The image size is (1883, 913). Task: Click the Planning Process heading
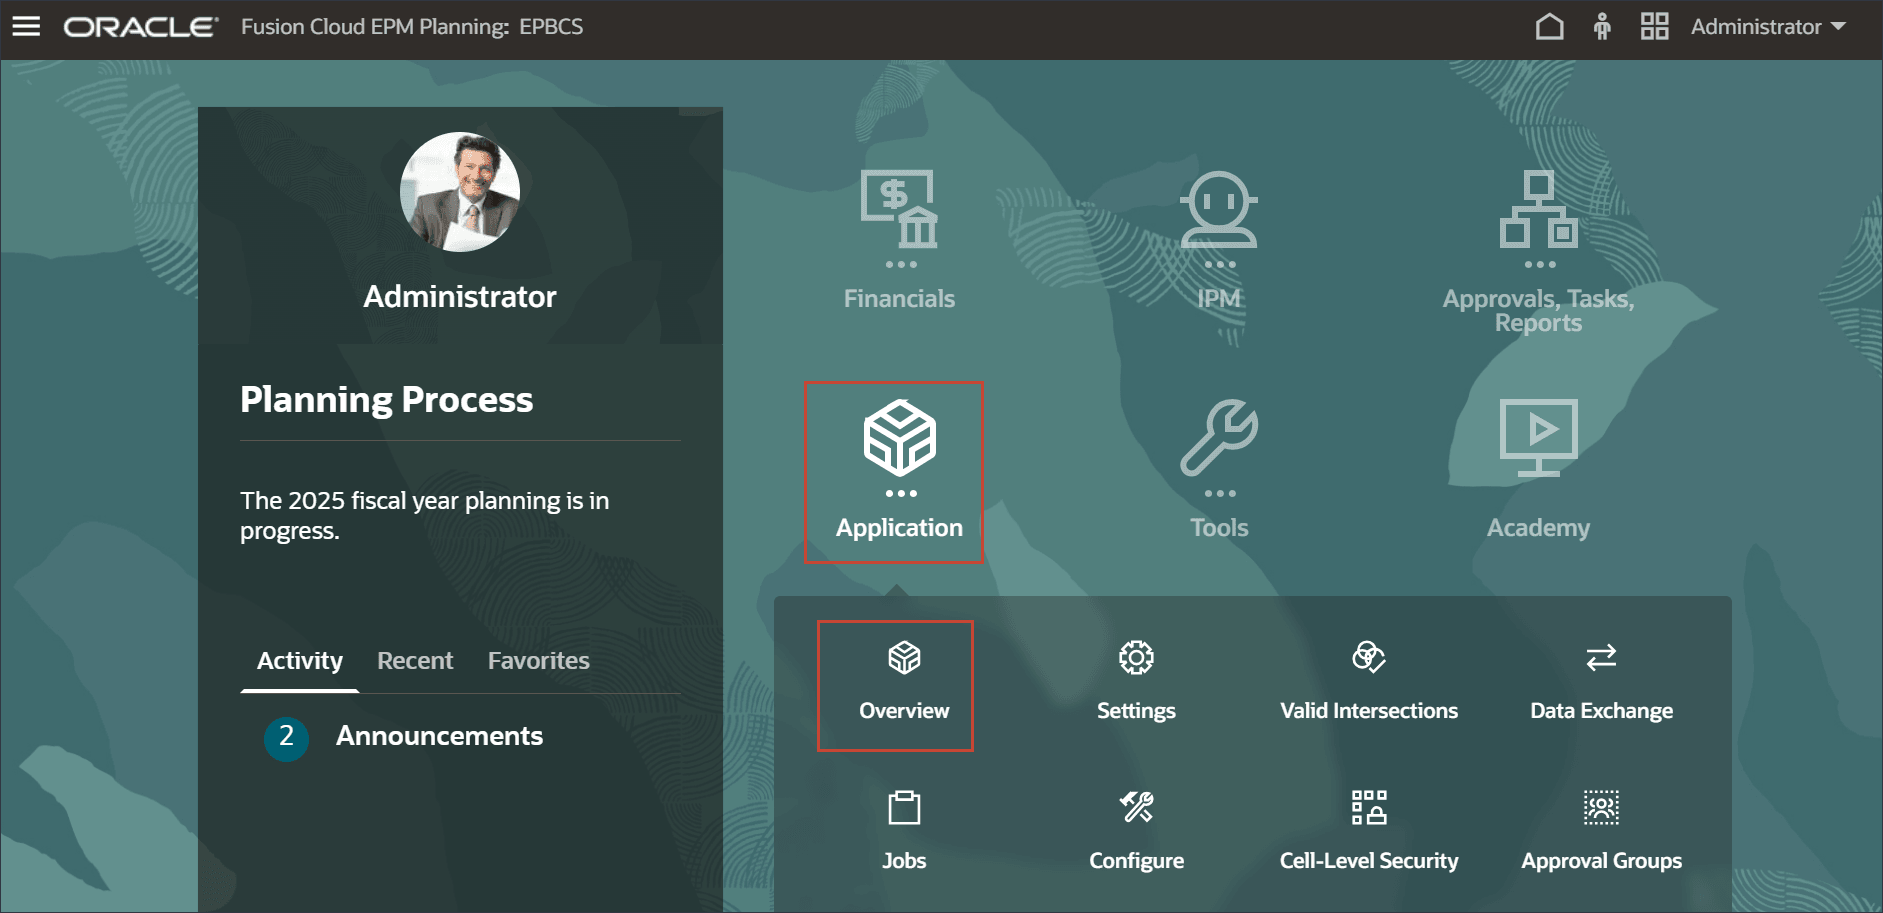(386, 400)
